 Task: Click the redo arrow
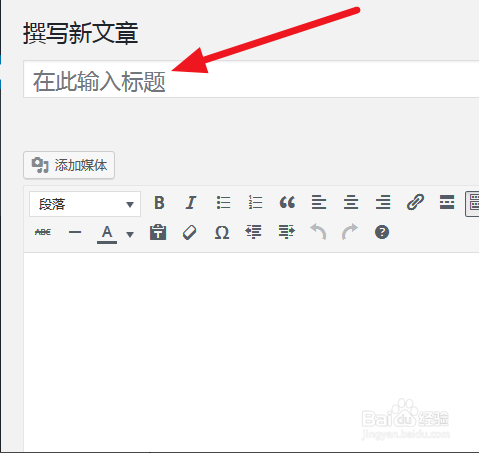350,232
